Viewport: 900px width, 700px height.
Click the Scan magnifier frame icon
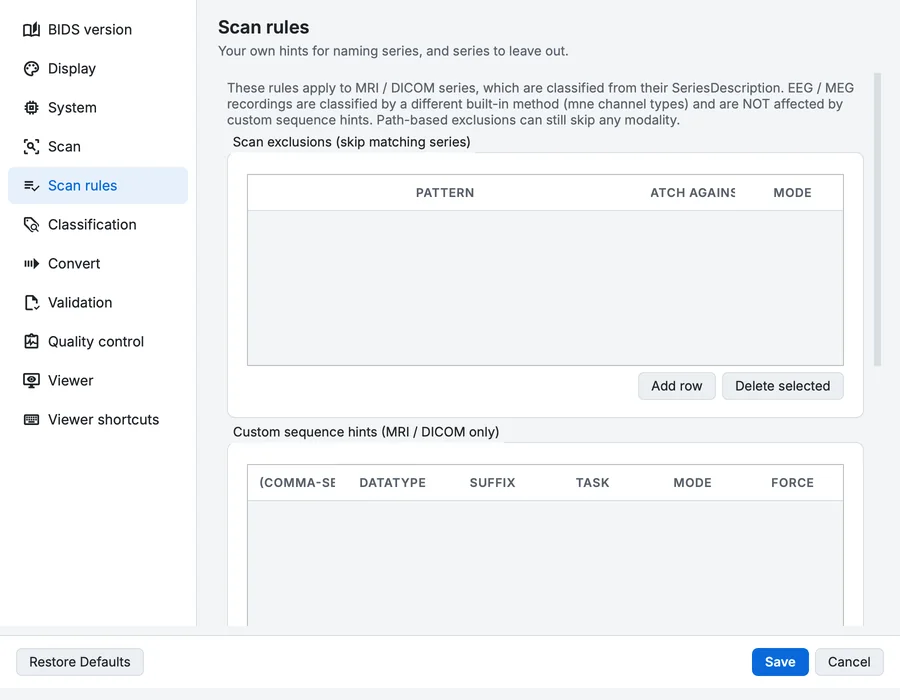(32, 146)
